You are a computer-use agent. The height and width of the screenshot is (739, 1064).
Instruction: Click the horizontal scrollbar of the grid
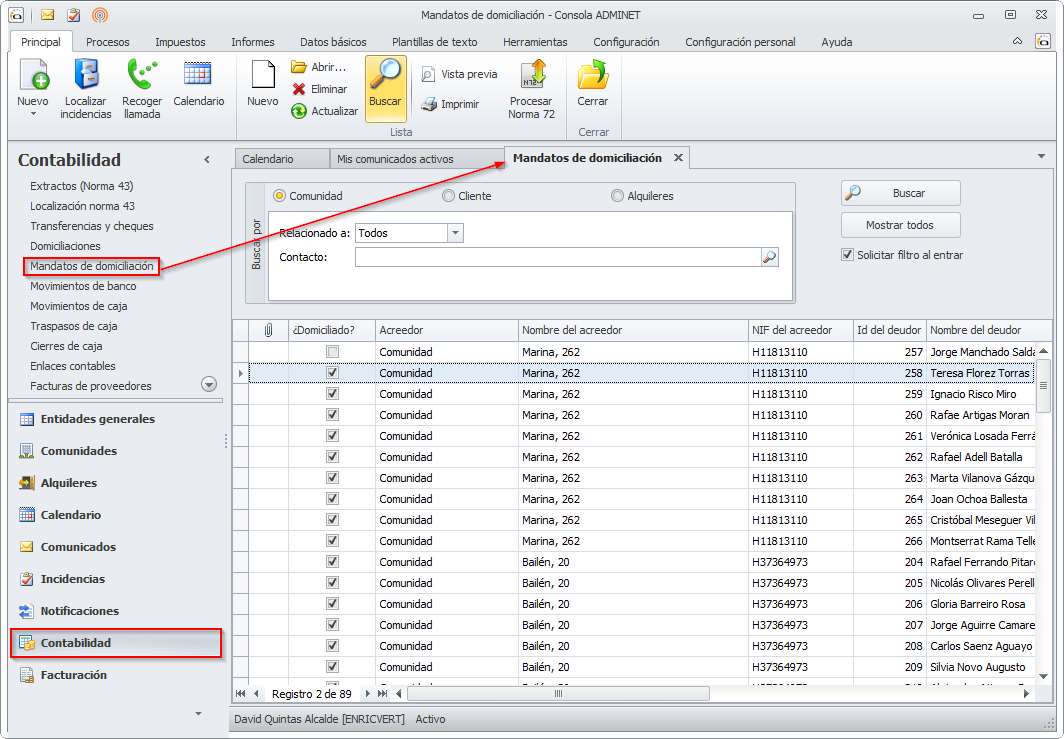click(x=560, y=693)
